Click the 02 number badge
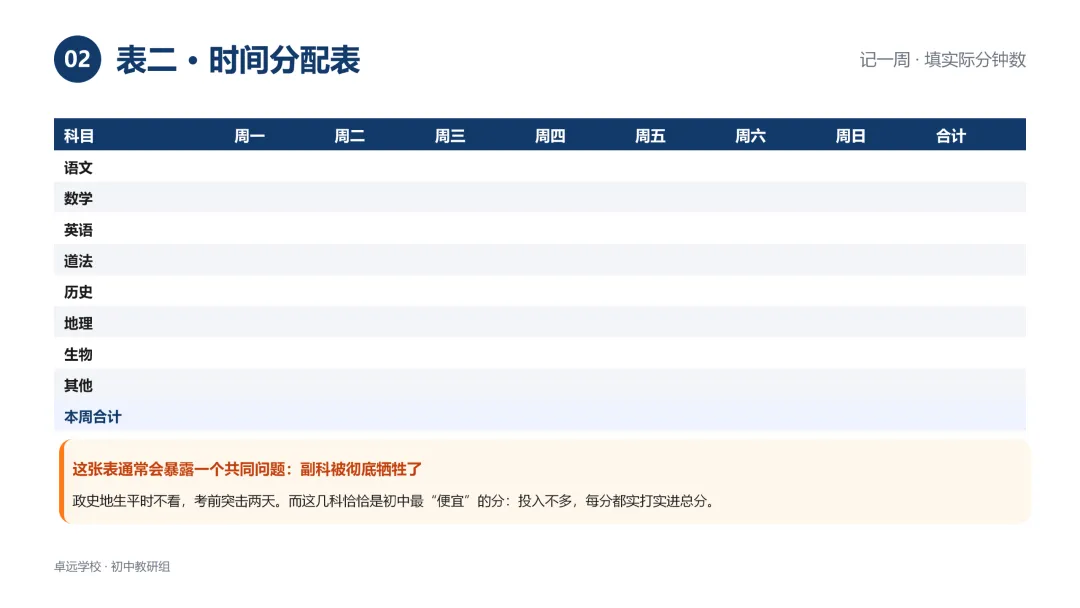This screenshot has width=1080, height=608. coord(77,59)
